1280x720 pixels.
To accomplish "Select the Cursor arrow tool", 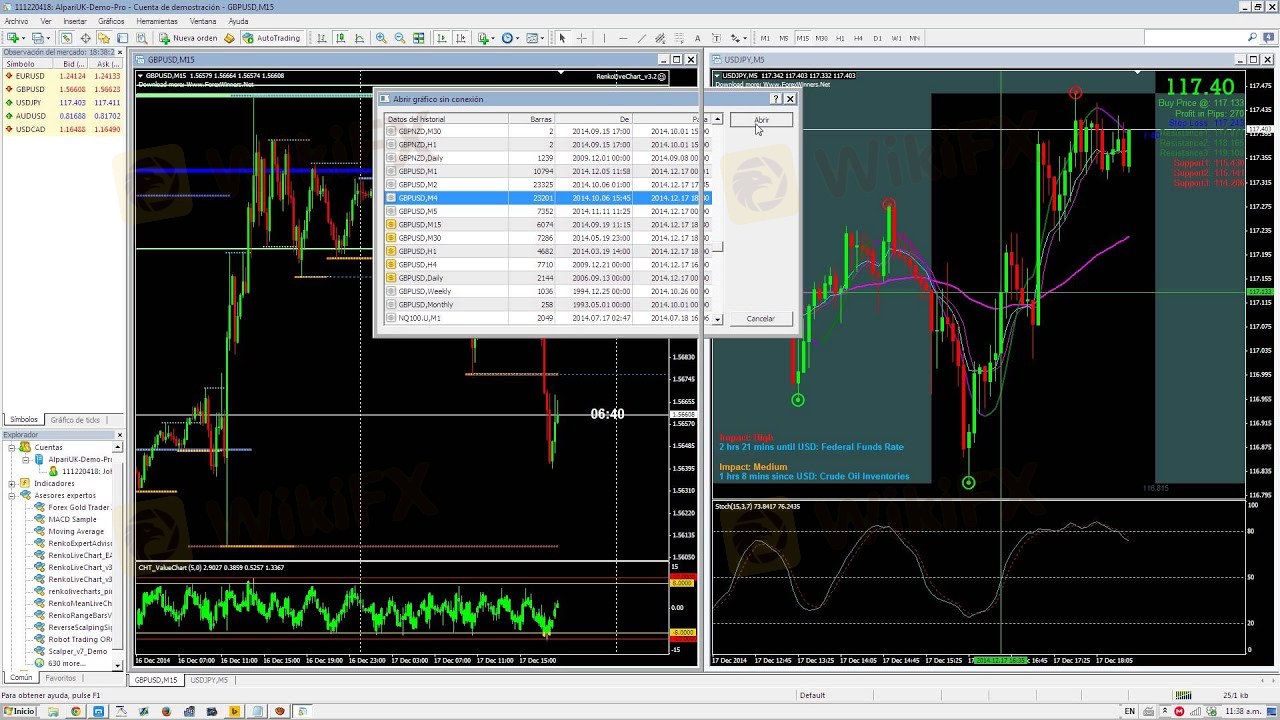I will pos(562,38).
